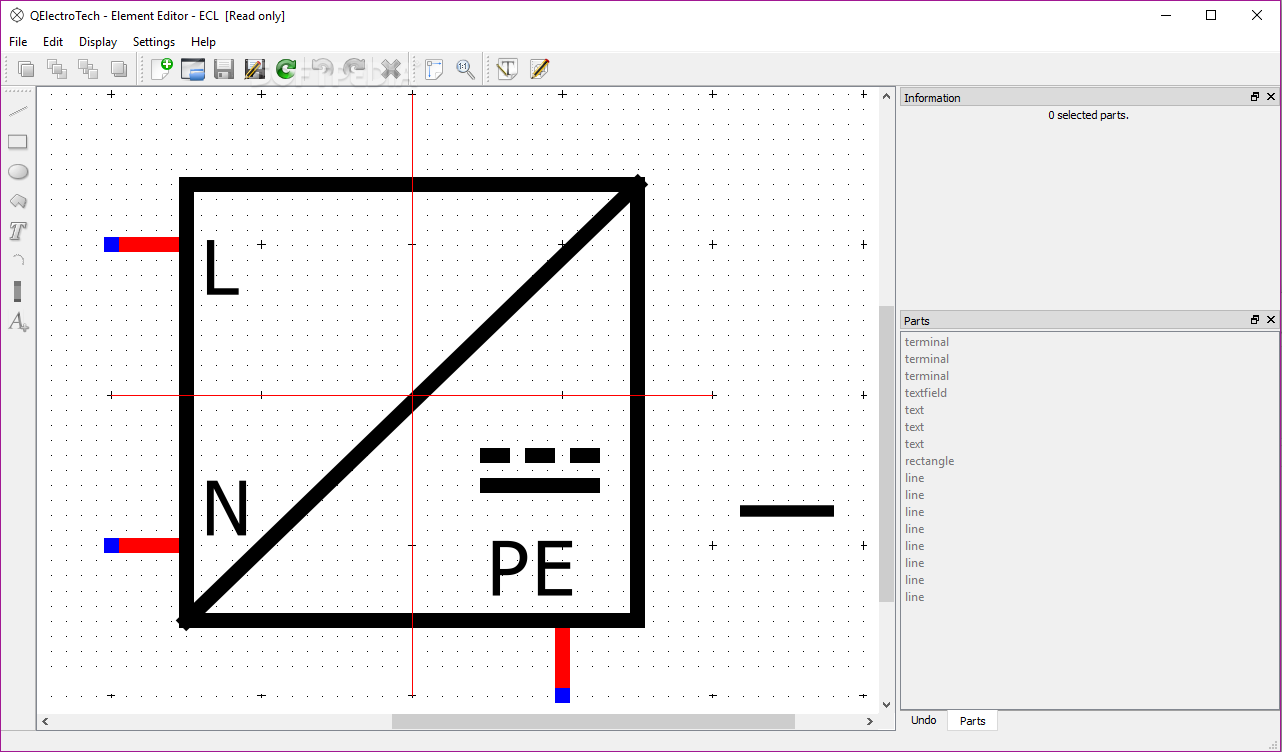Click the N text label on canvas
This screenshot has height=752, width=1282.
coord(226,509)
